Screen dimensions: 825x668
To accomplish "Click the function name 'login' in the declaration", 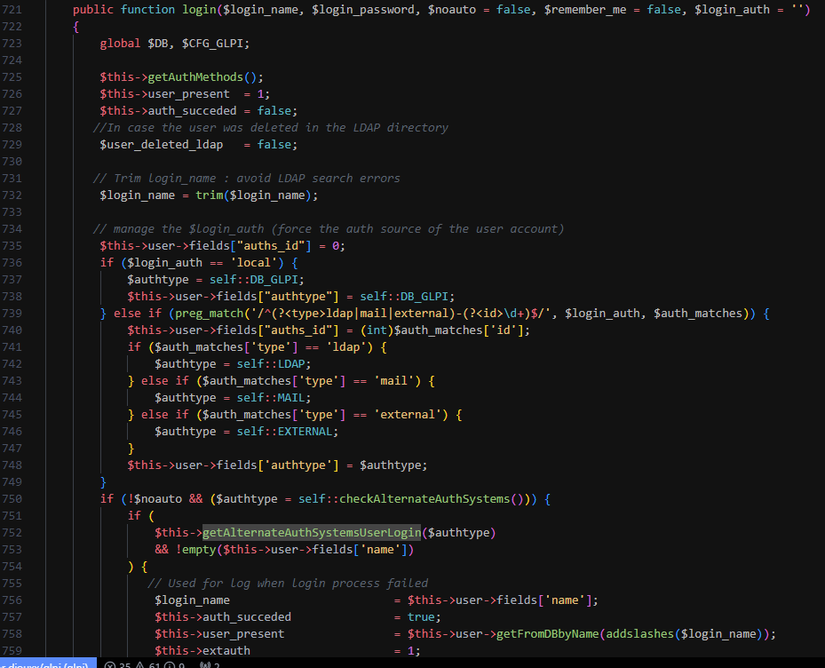I will pos(199,9).
